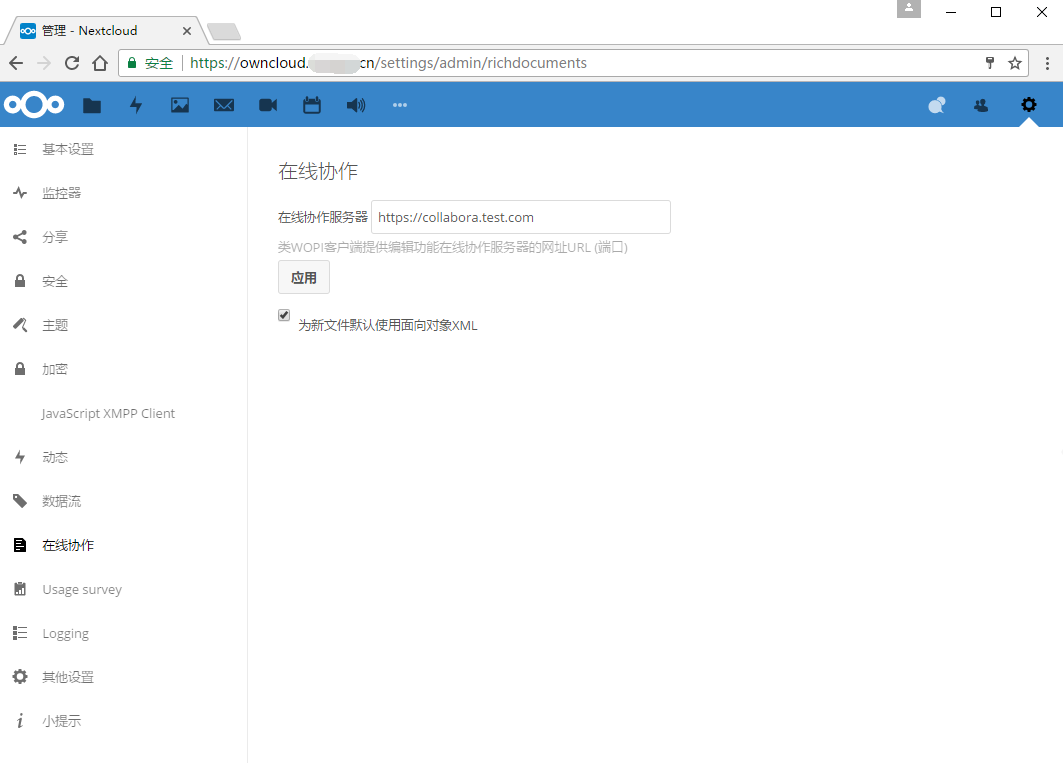Select the 加密 sidebar entry
Image resolution: width=1063 pixels, height=763 pixels.
click(54, 368)
